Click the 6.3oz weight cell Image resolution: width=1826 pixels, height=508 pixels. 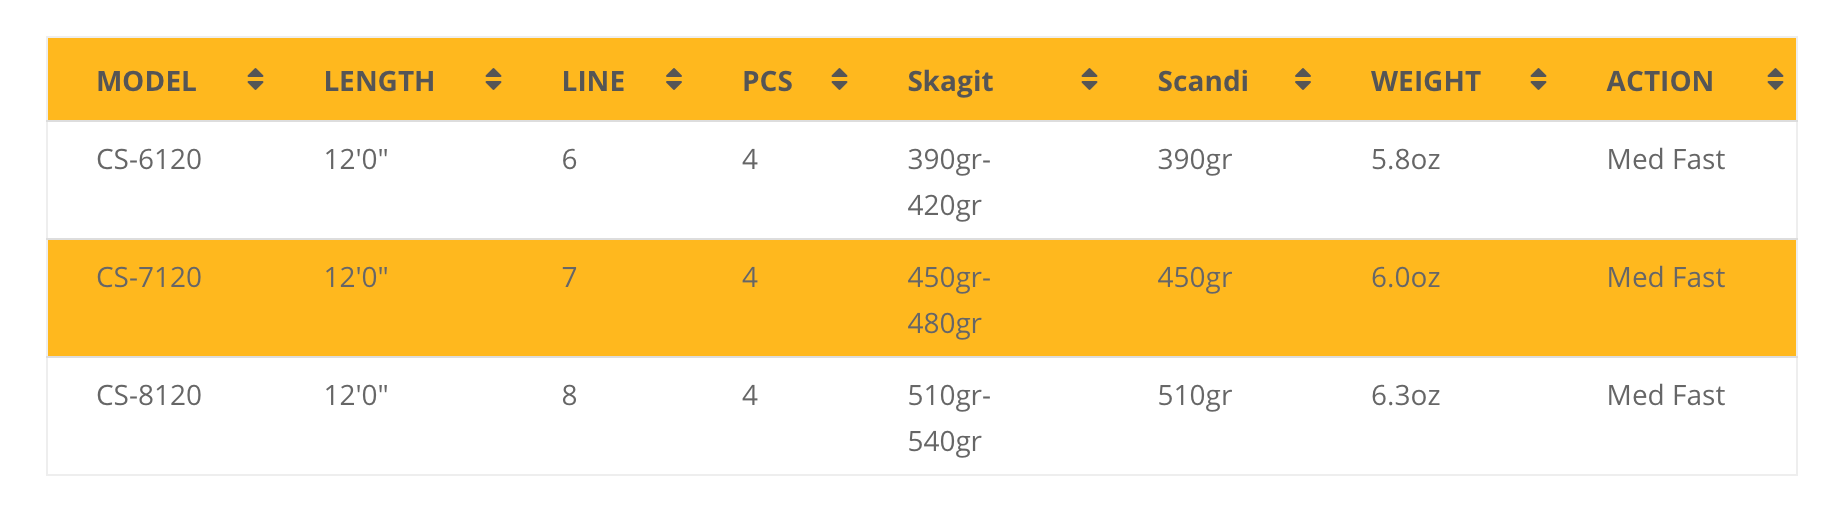click(x=1405, y=395)
